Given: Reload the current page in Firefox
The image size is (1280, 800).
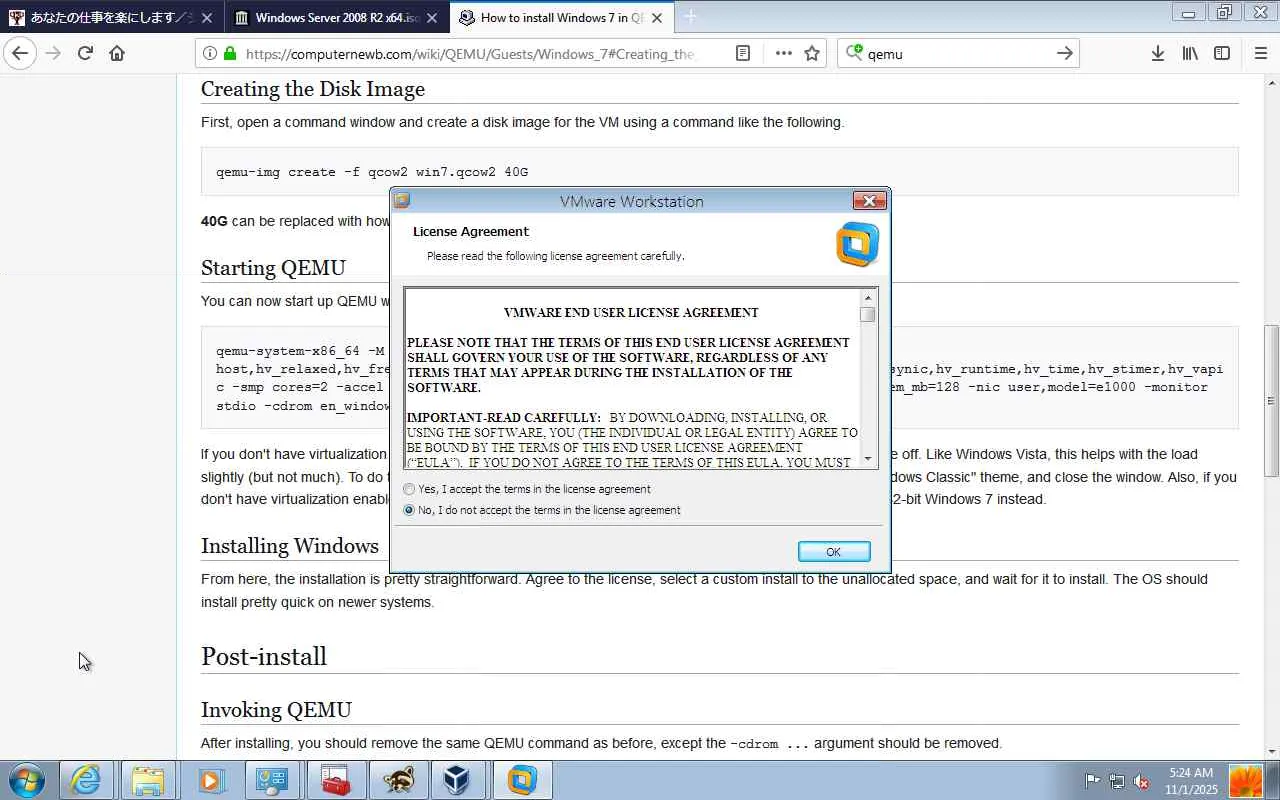Looking at the screenshot, I should (85, 53).
